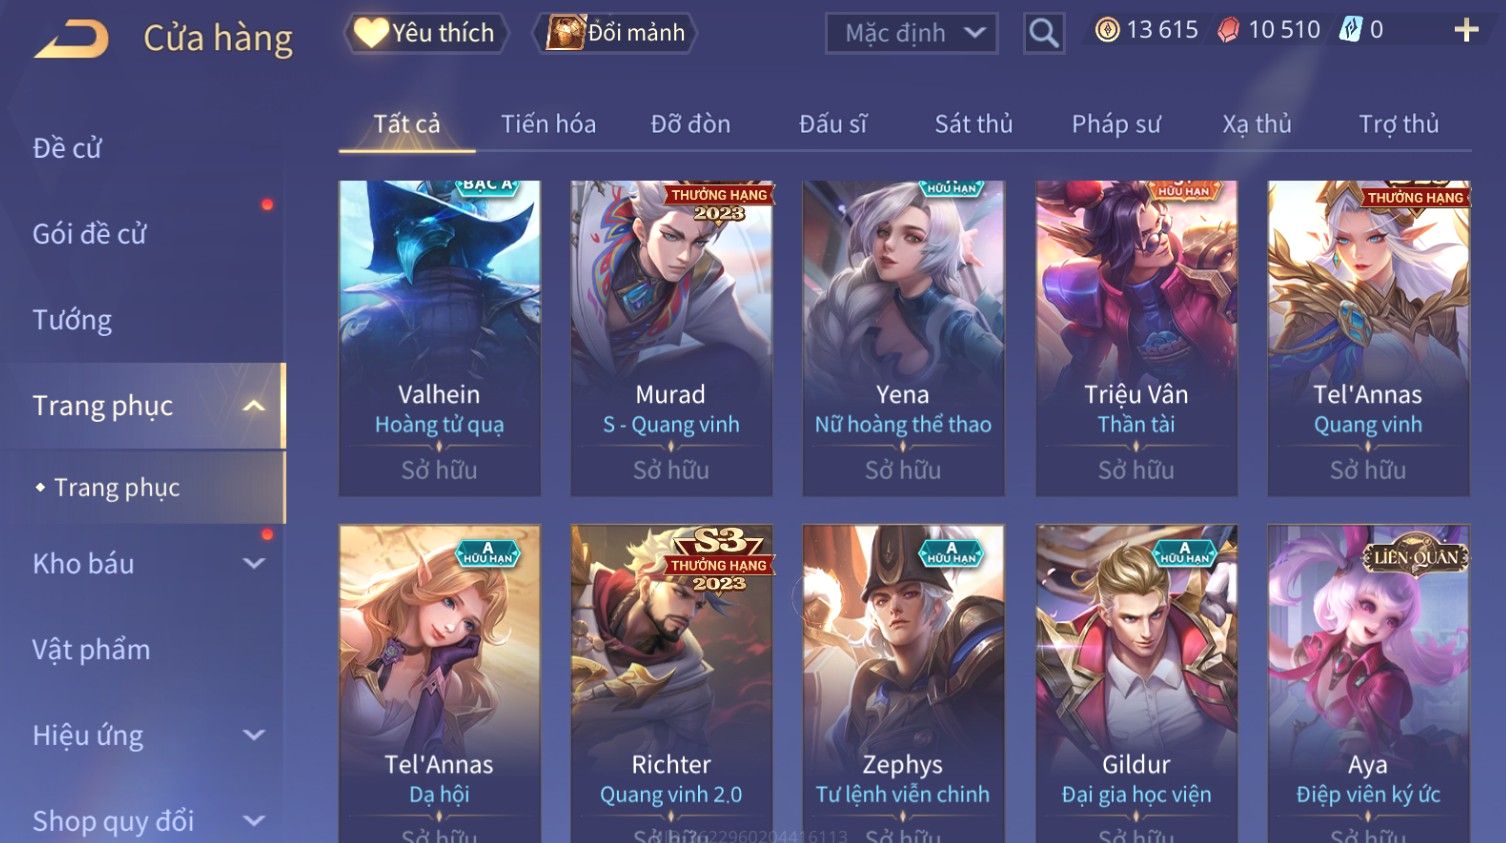Open the Mặc định sort dropdown
This screenshot has height=843, width=1506.
tap(912, 33)
